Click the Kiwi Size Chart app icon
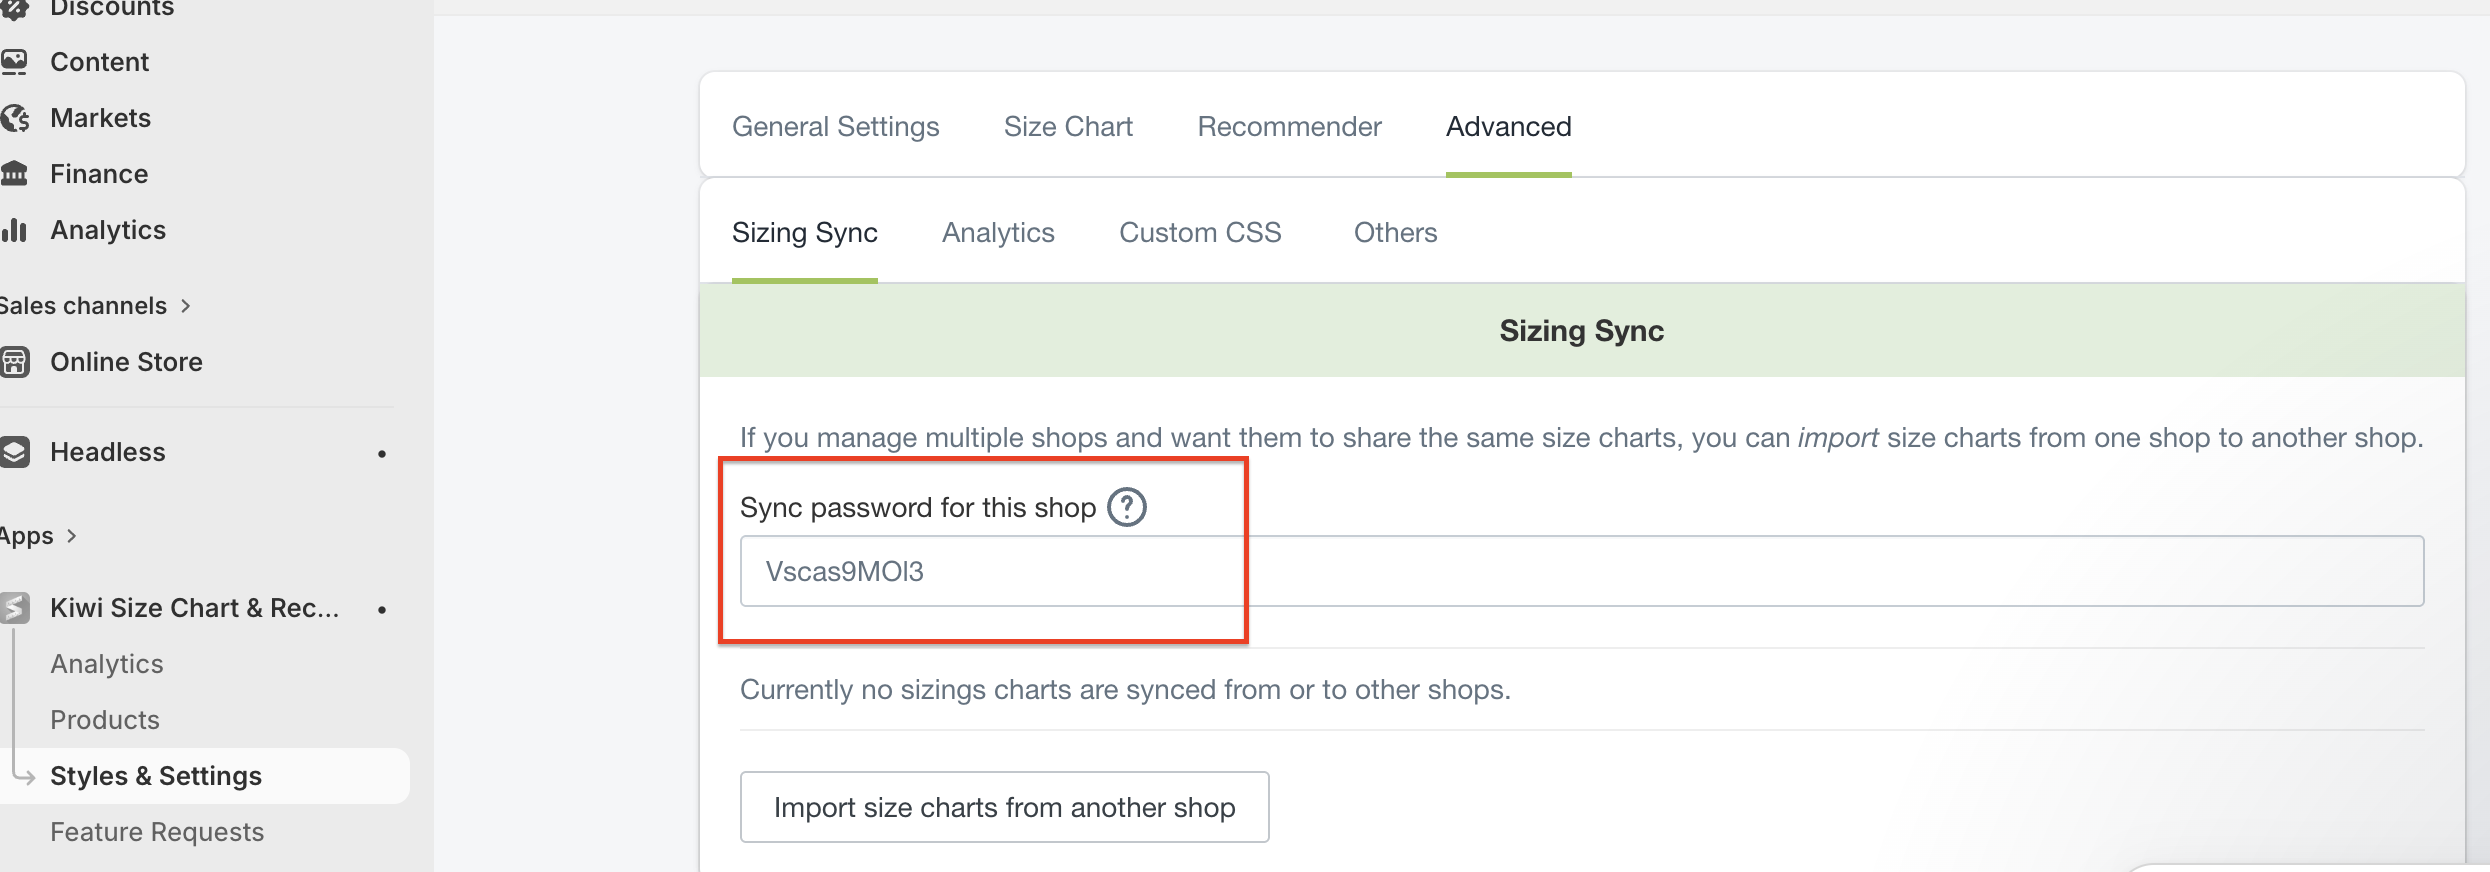 [x=15, y=608]
